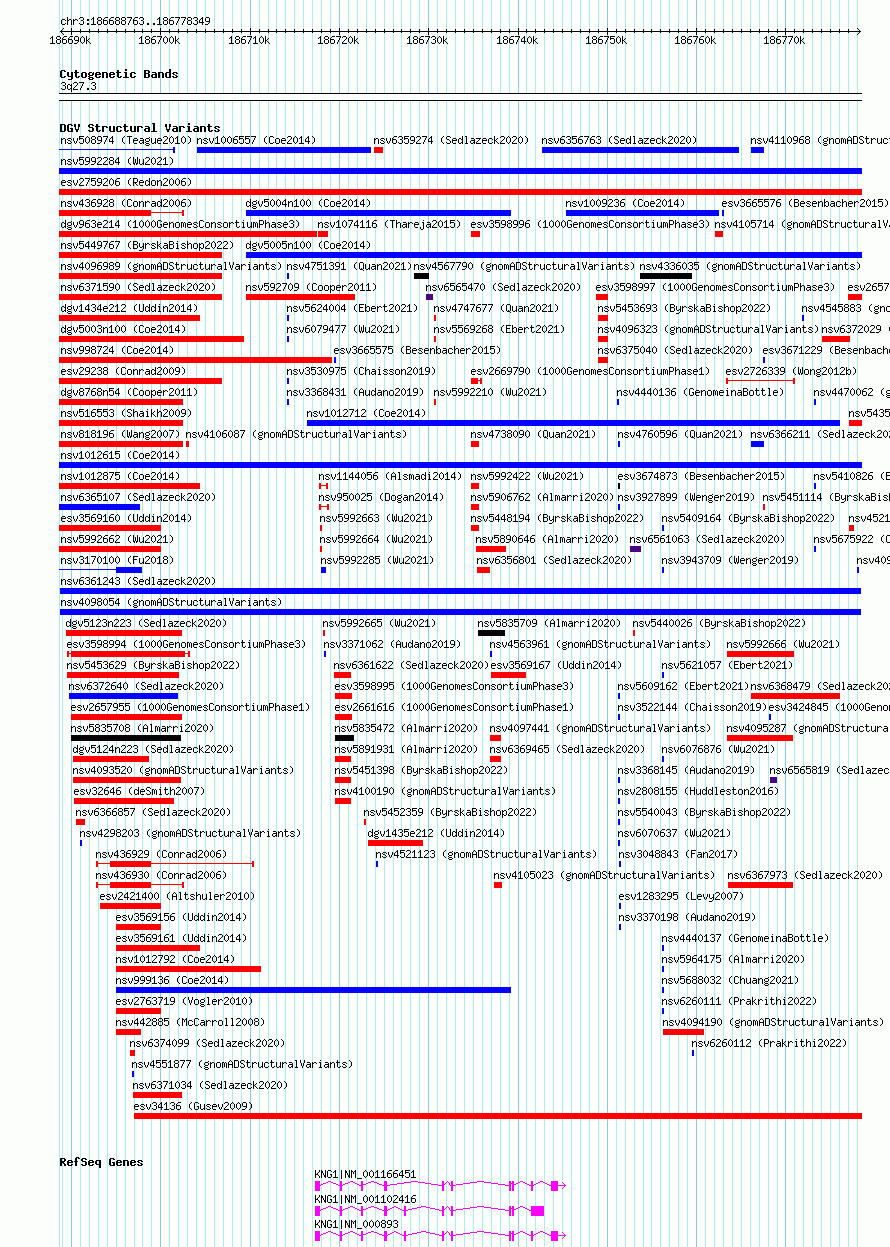
Task: Click the 3q27.3 cytogenetic band label
Action: 78,87
